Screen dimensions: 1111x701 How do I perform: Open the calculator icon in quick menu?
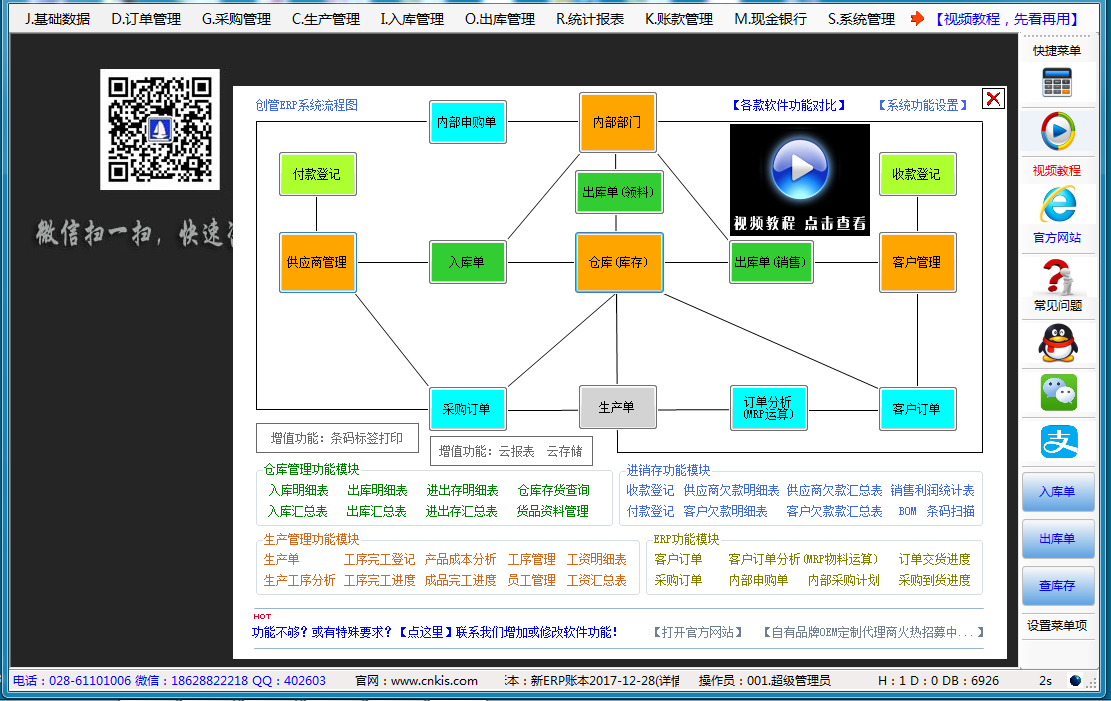click(x=1057, y=82)
